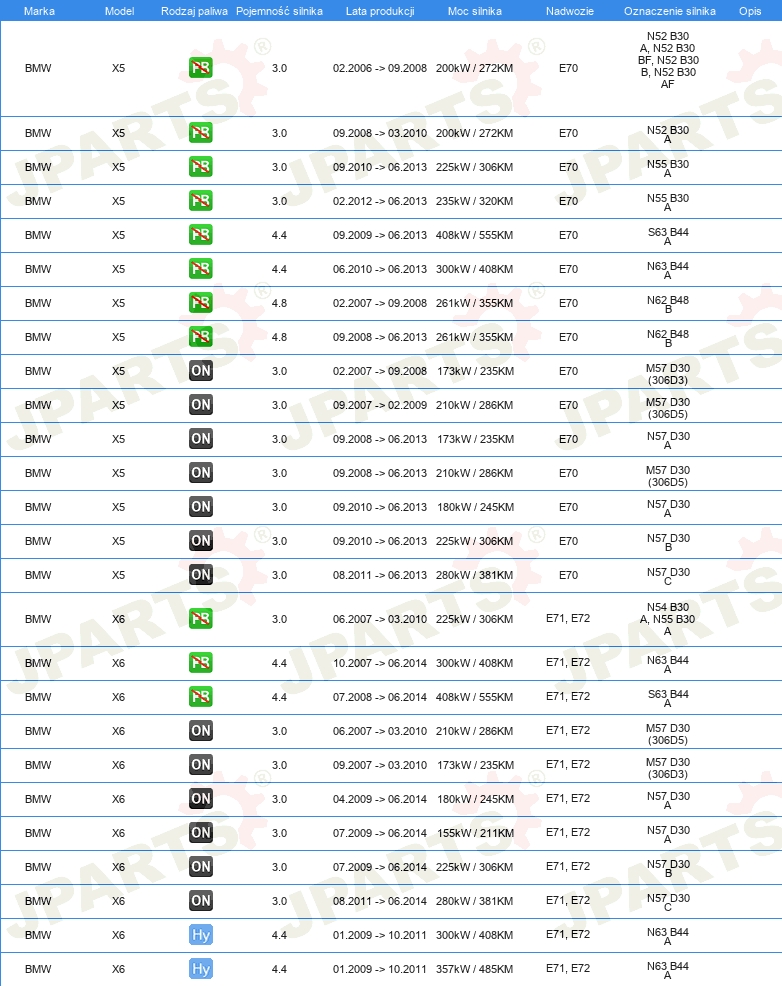The image size is (782, 986).
Task: Click the Lata produkcji column header
Action: pyautogui.click(x=380, y=11)
